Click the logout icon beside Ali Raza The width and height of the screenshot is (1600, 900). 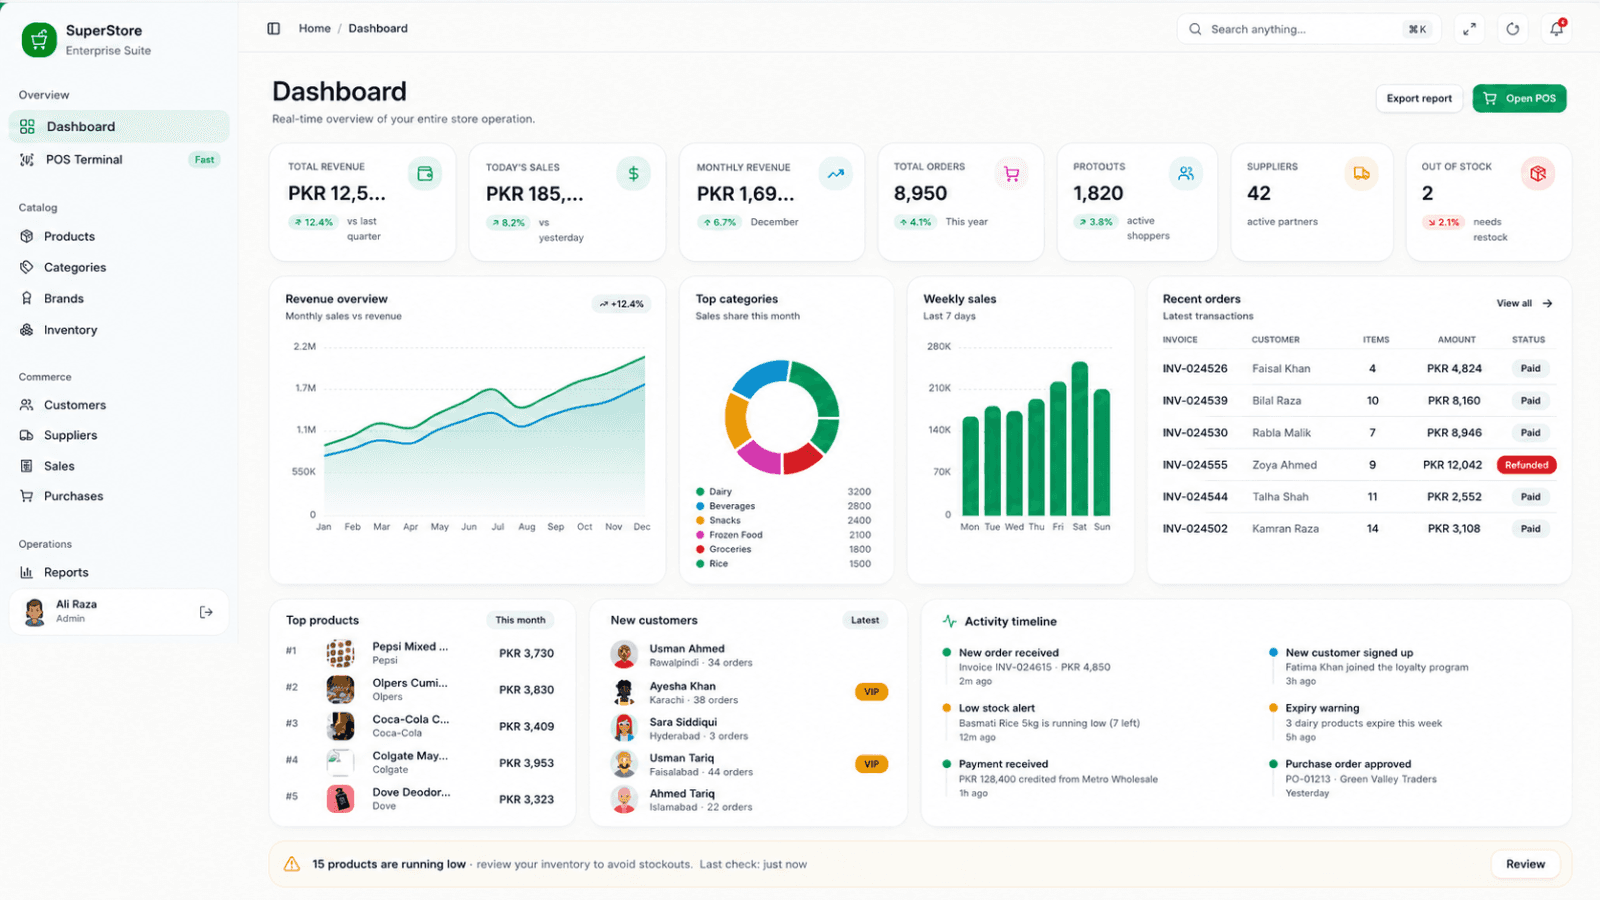[206, 612]
